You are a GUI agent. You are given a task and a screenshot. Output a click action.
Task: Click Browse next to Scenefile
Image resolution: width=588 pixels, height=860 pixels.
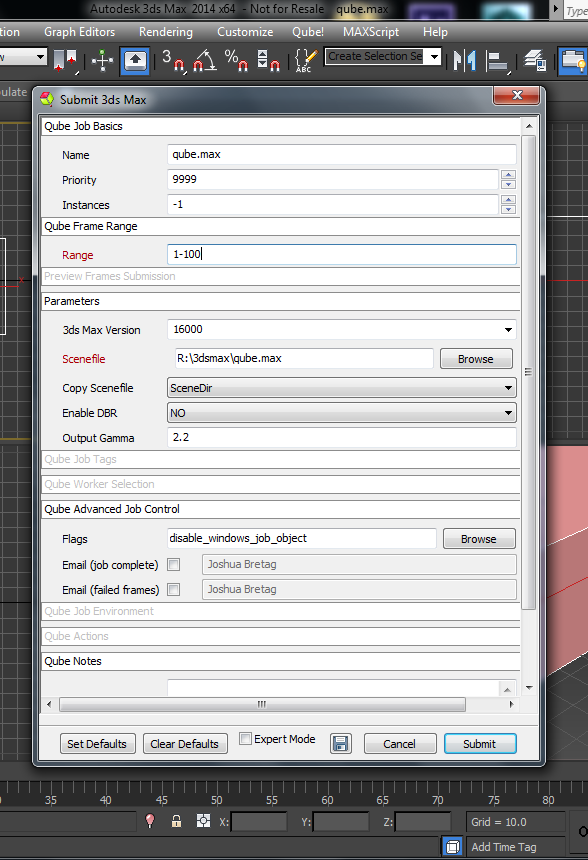click(476, 359)
